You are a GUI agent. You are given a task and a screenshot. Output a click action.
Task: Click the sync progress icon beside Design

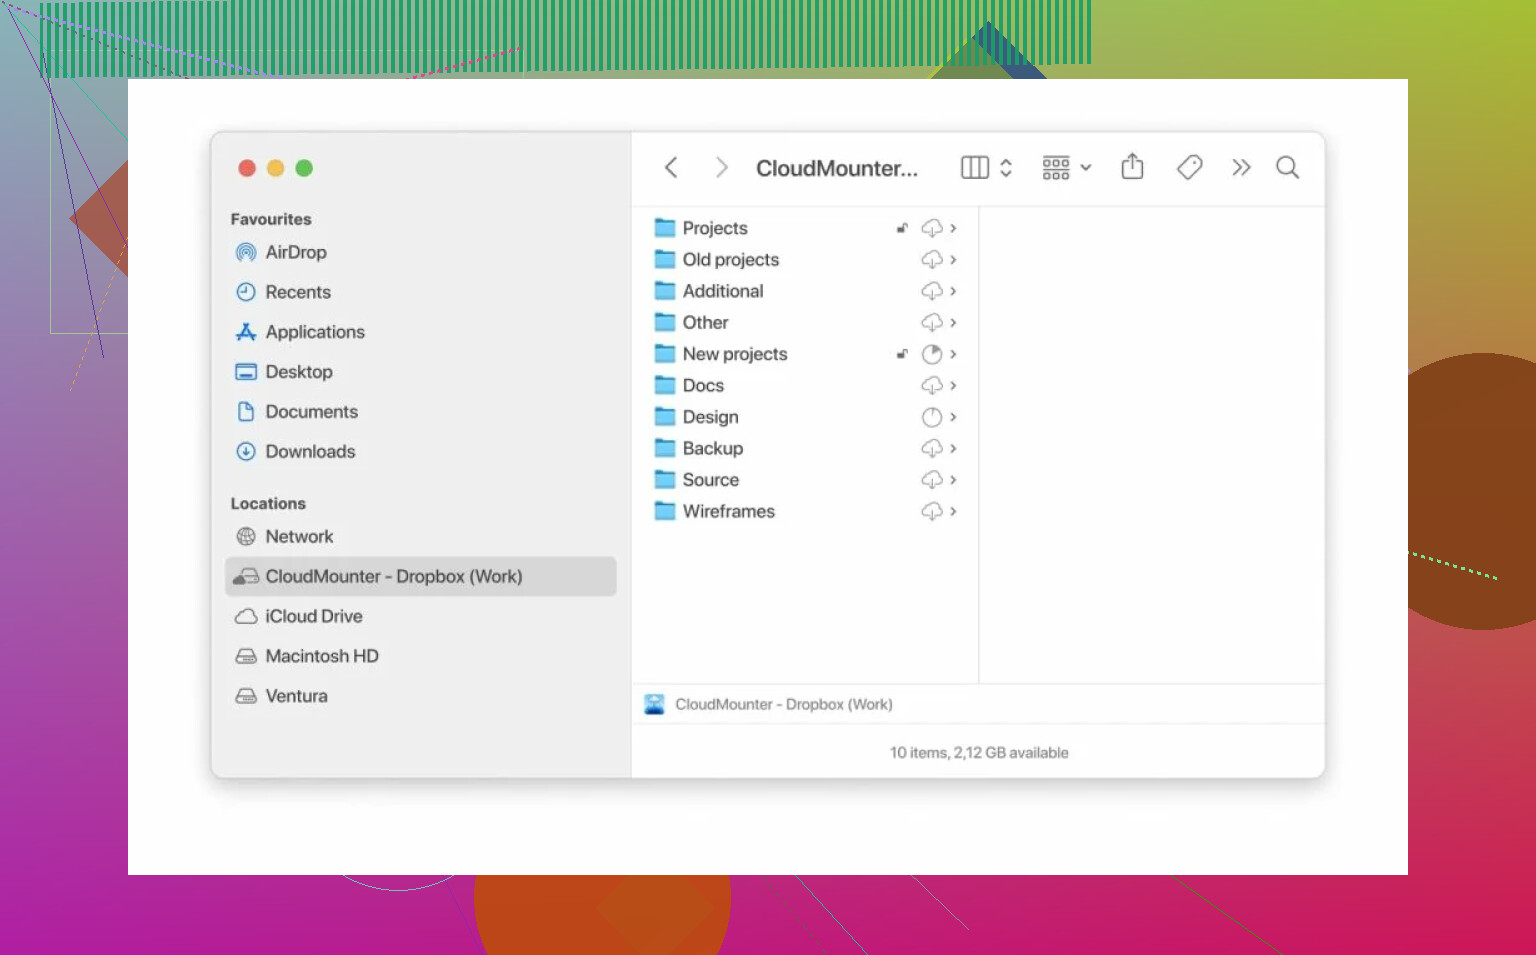coord(931,417)
